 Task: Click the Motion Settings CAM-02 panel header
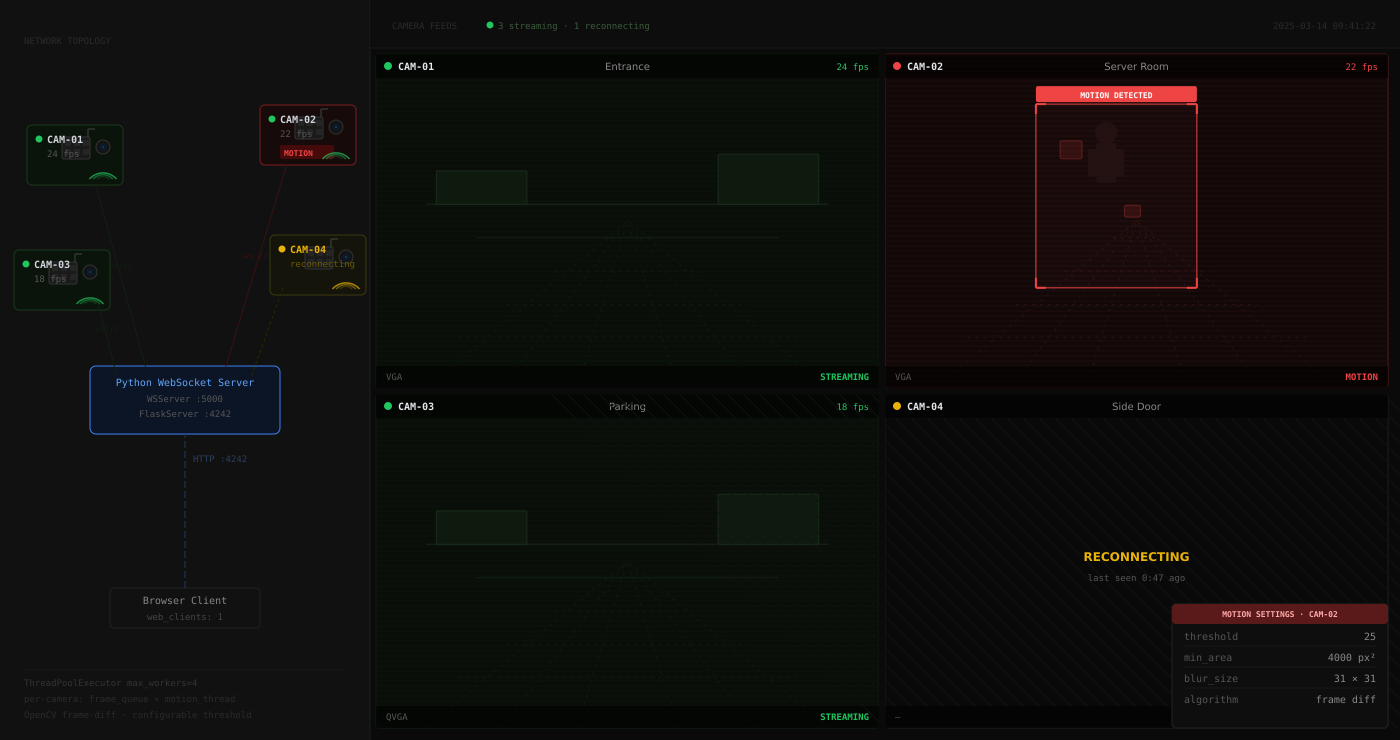click(1279, 614)
